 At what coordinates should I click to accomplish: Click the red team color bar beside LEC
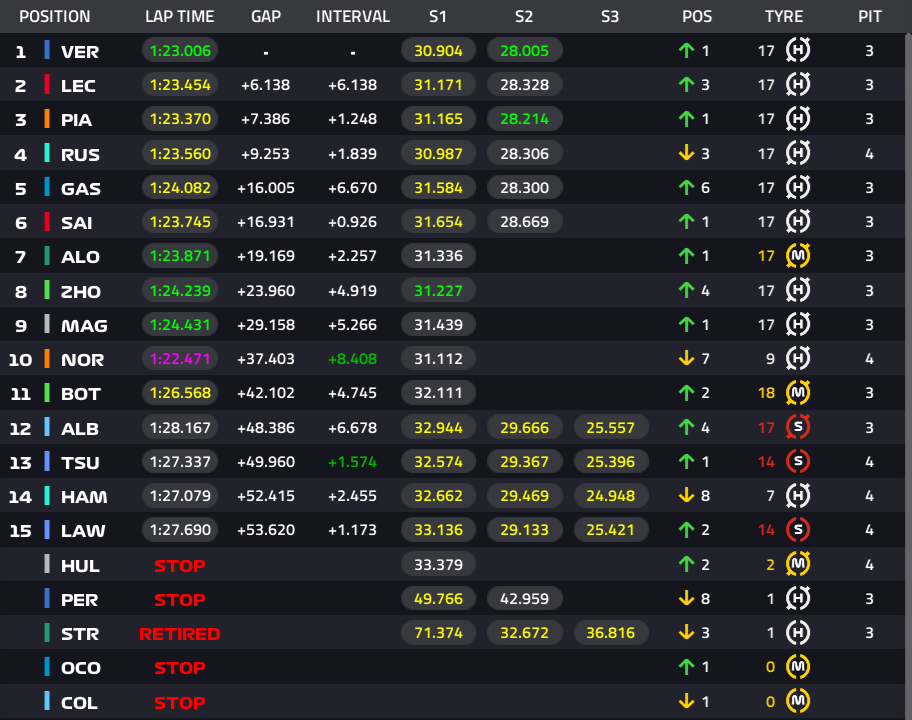[x=47, y=84]
